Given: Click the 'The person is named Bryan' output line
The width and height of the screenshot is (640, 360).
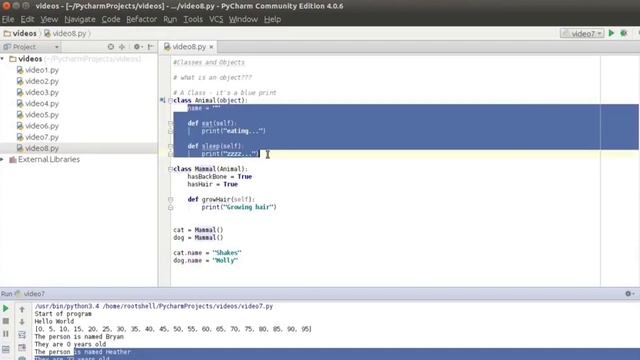Looking at the screenshot, I should coord(79,337).
